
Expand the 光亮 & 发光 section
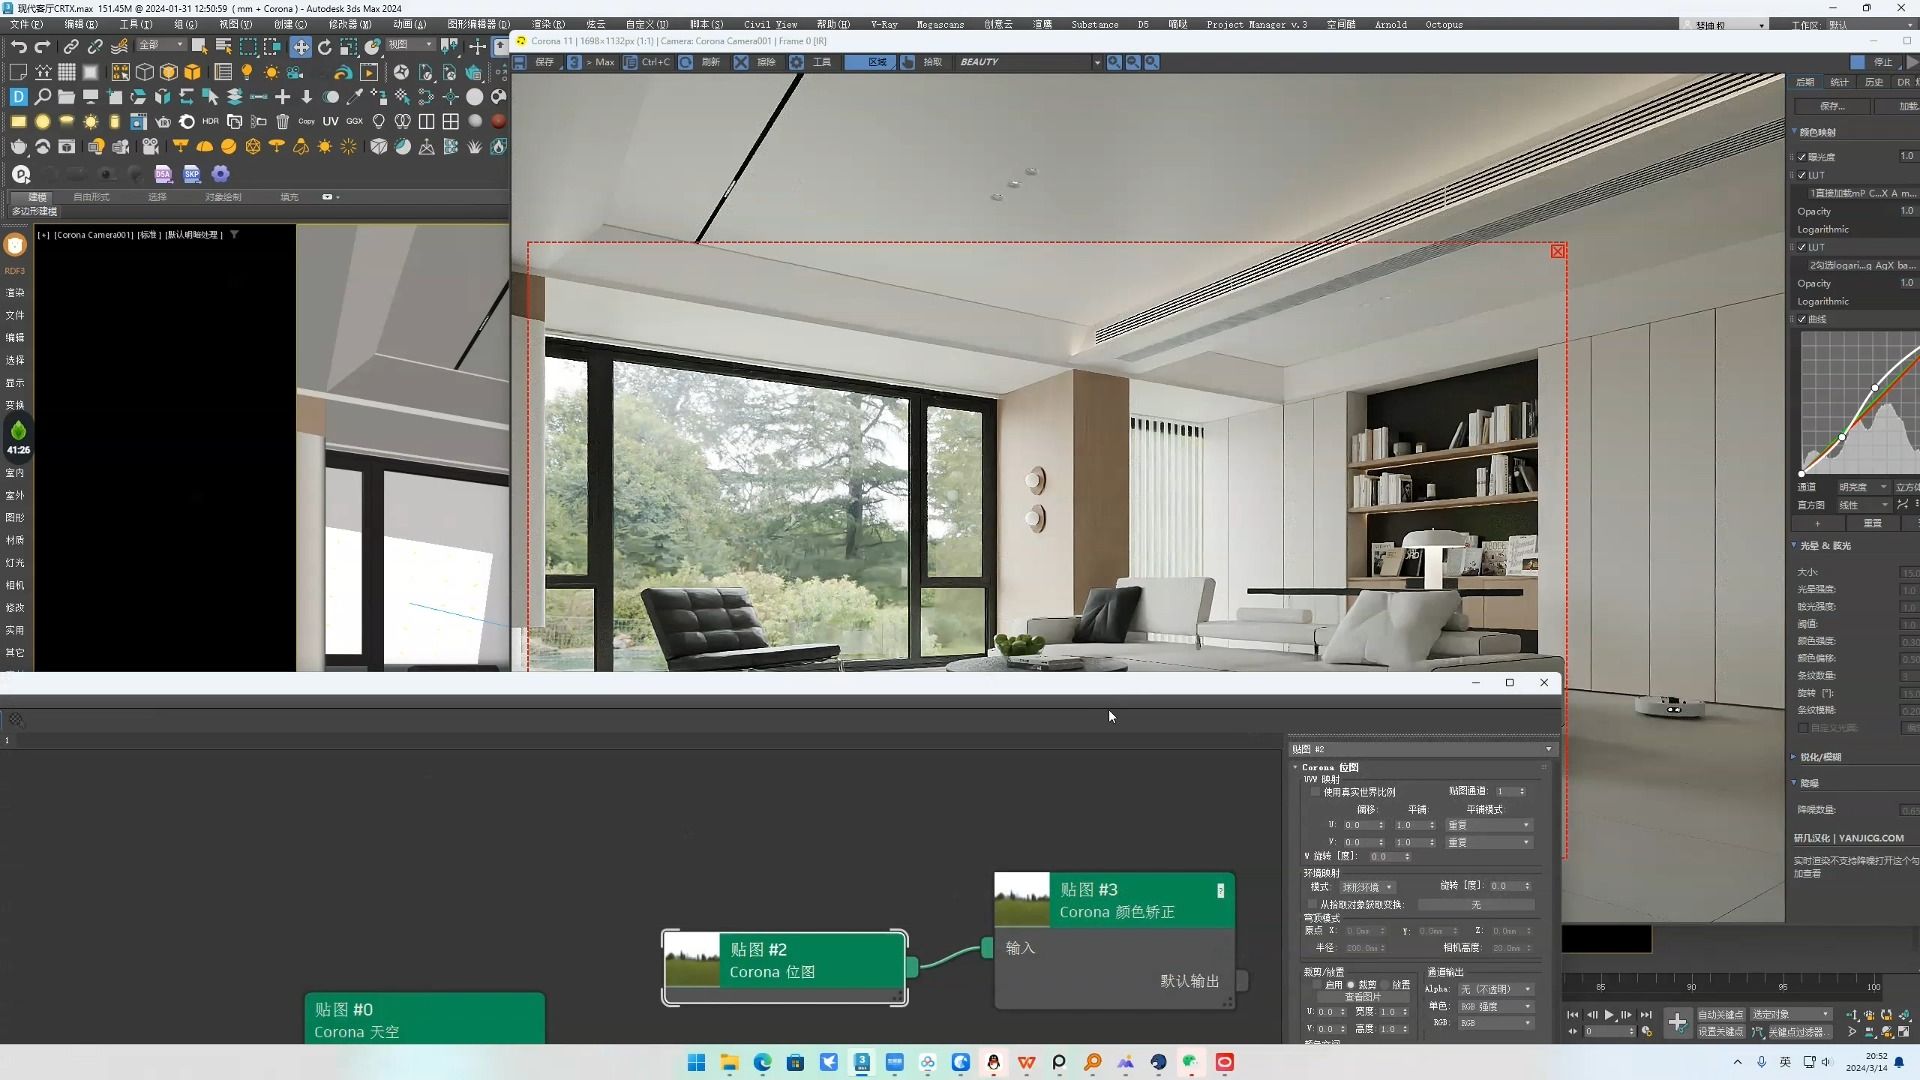pyautogui.click(x=1825, y=545)
